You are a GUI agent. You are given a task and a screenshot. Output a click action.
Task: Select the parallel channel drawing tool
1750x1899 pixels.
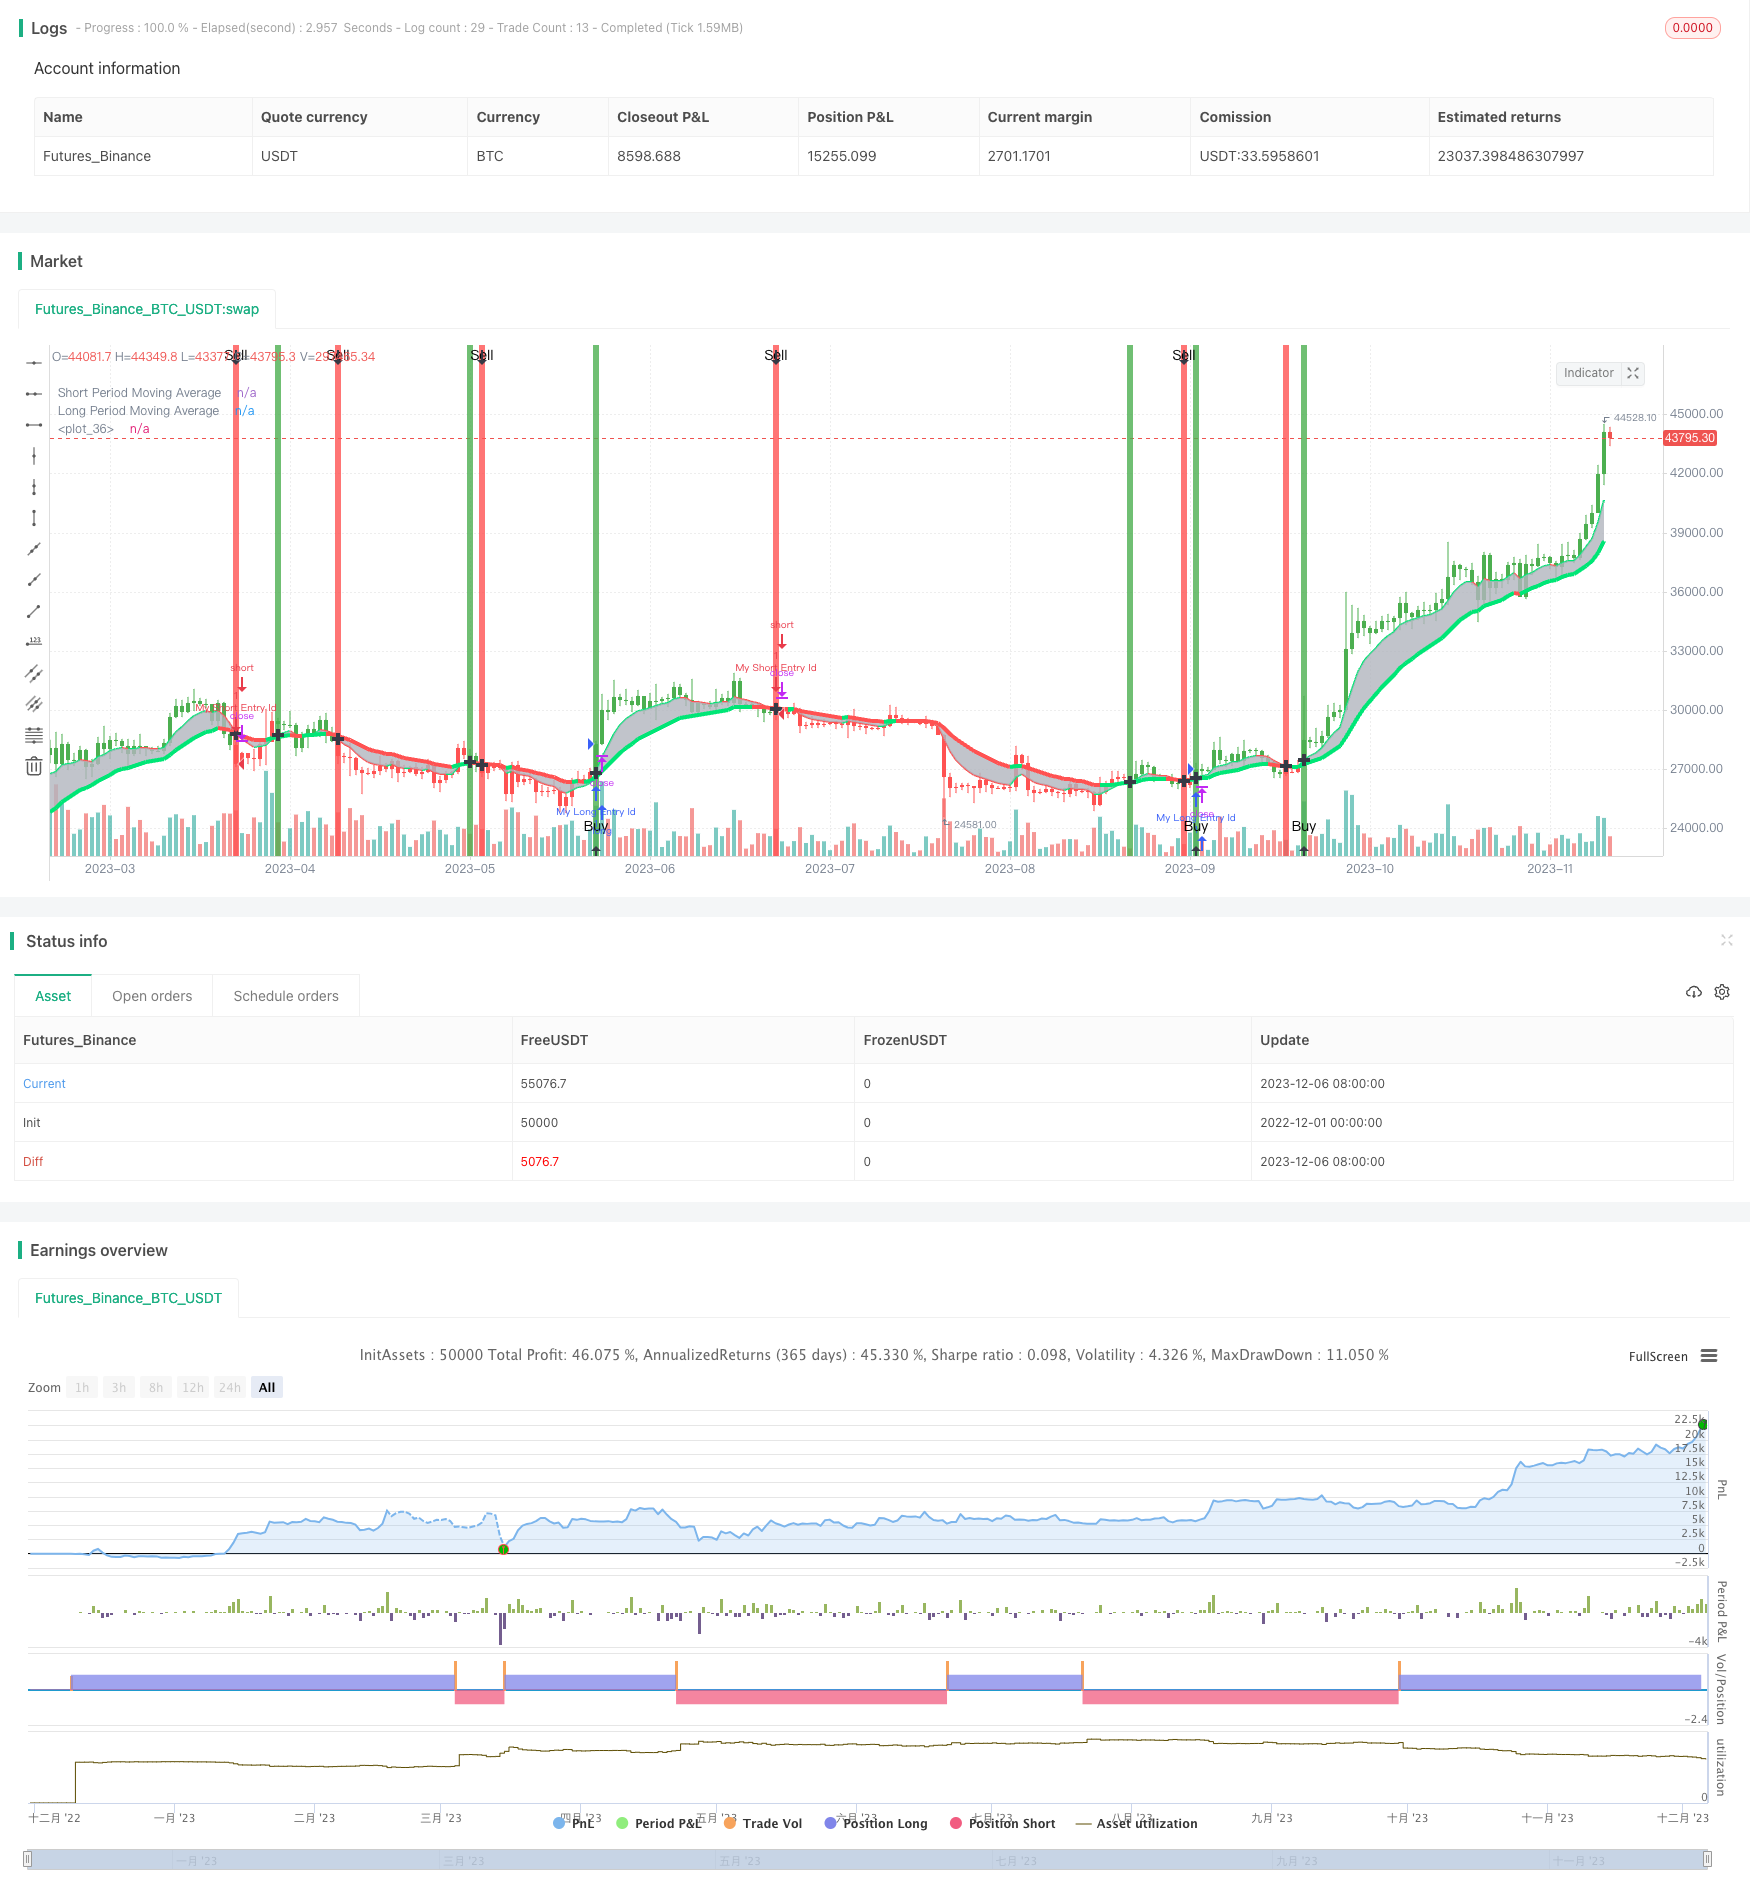(x=34, y=673)
